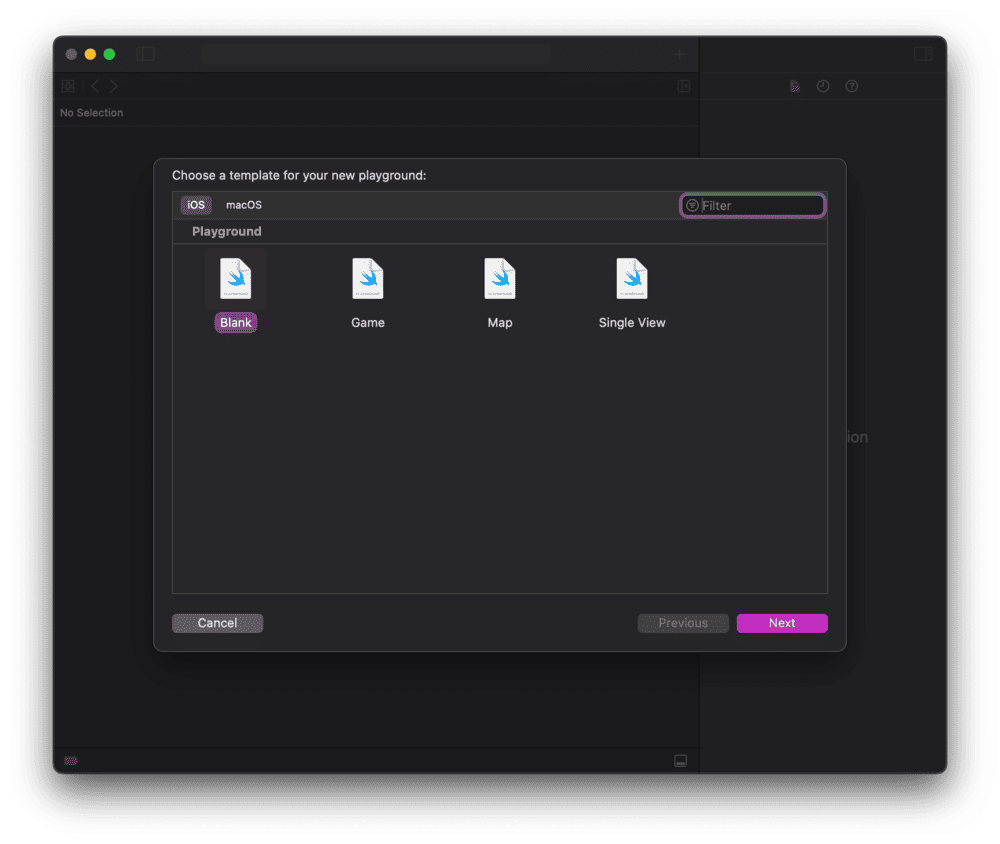Click the Single View template label

(x=631, y=322)
